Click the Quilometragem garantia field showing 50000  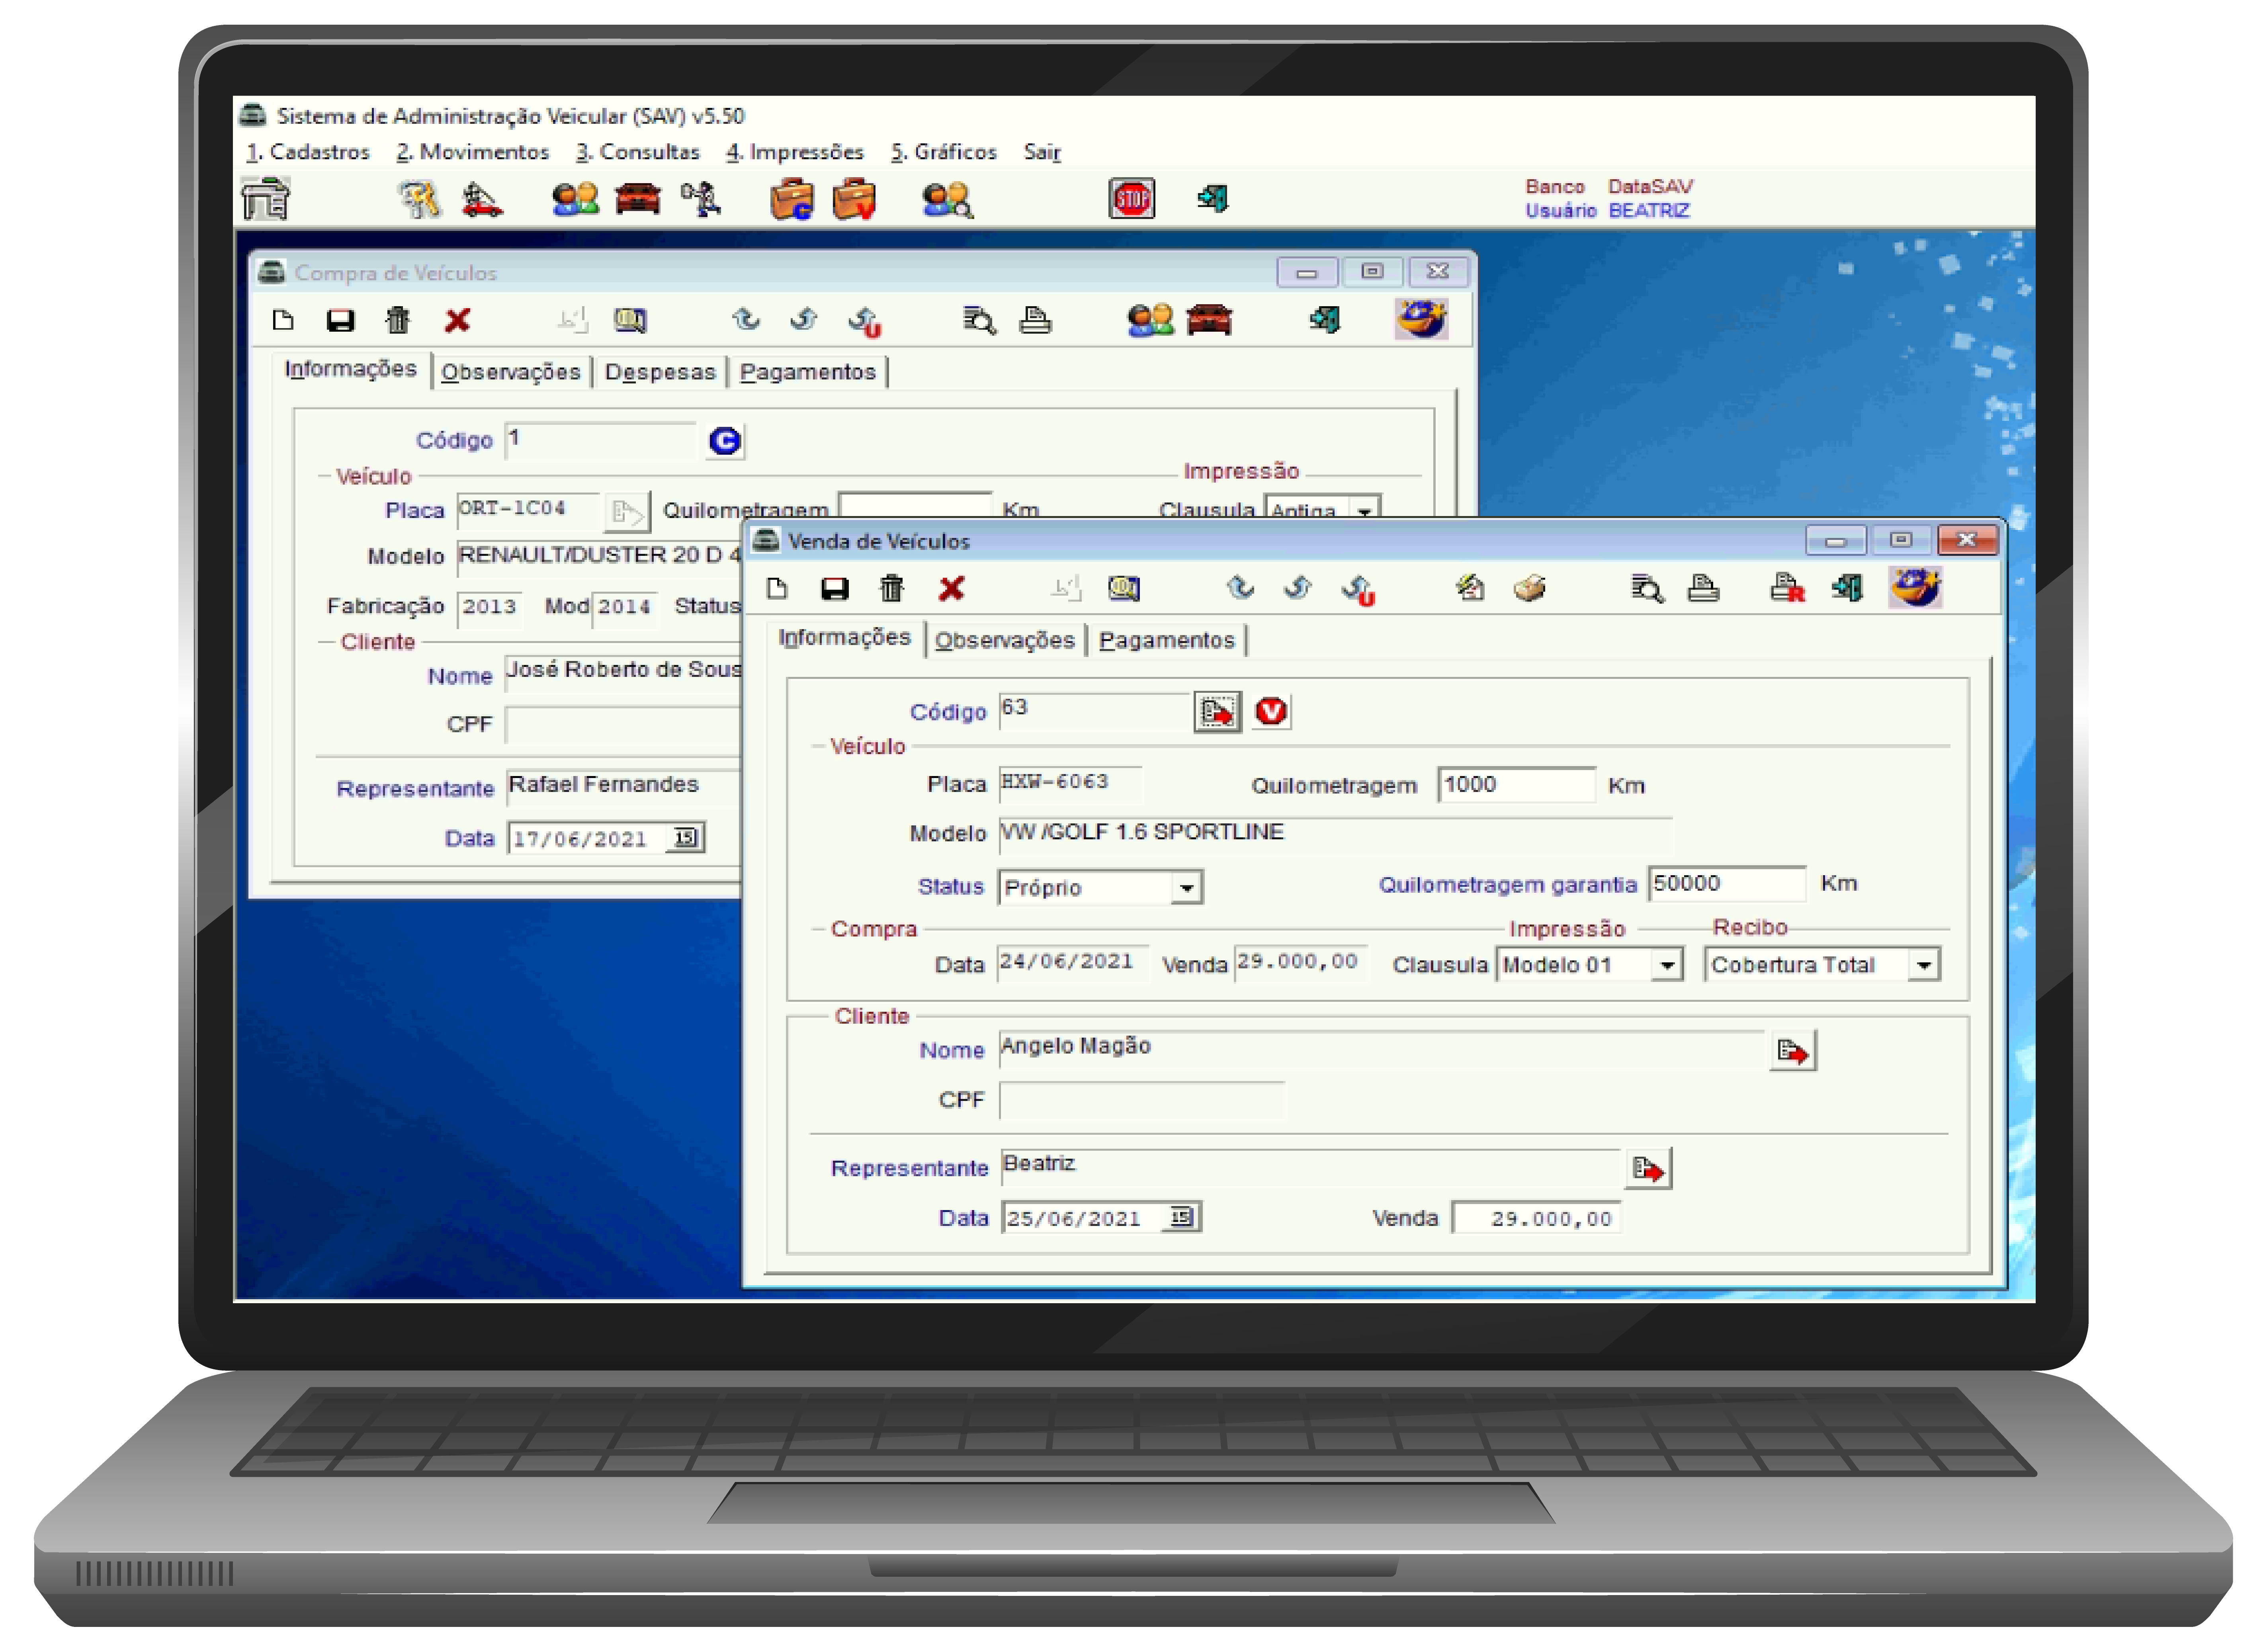pyautogui.click(x=1727, y=884)
